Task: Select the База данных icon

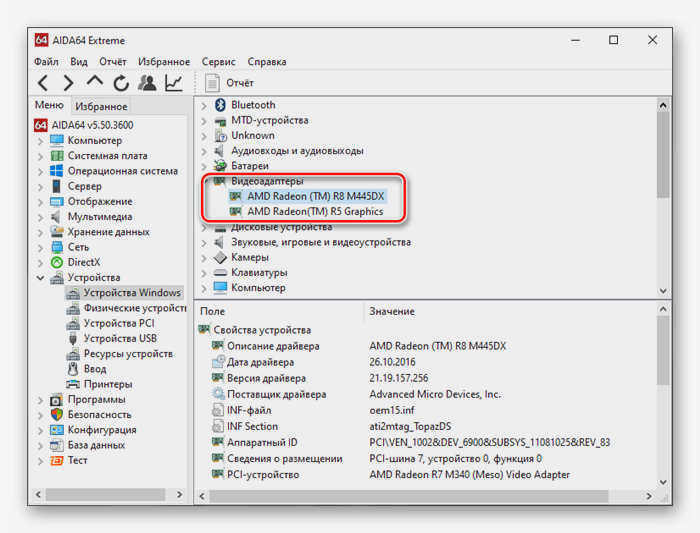Action: [x=57, y=445]
